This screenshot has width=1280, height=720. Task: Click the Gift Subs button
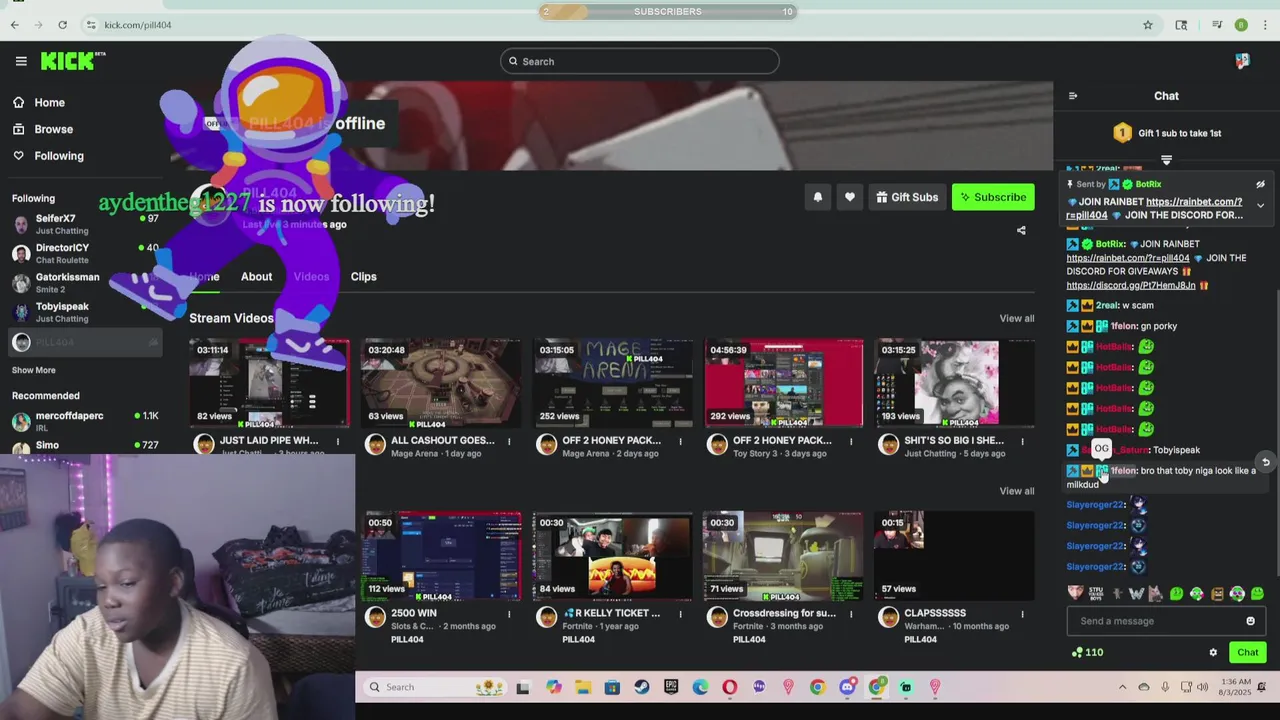pyautogui.click(x=907, y=197)
